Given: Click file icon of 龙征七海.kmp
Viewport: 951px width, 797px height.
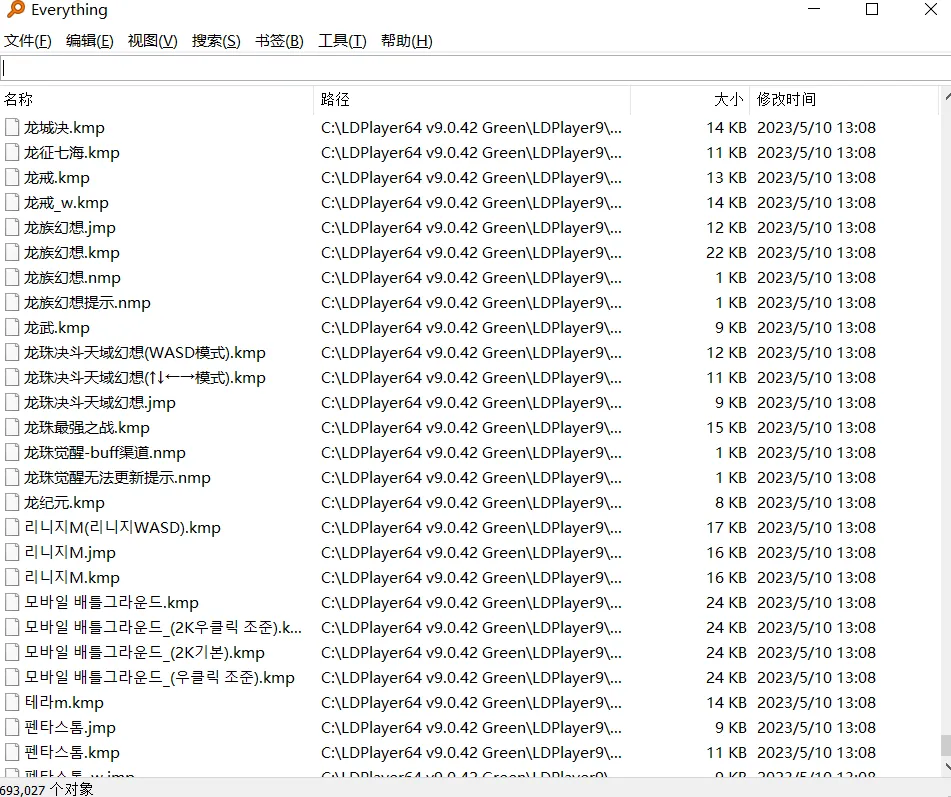Looking at the screenshot, I should 12,152.
